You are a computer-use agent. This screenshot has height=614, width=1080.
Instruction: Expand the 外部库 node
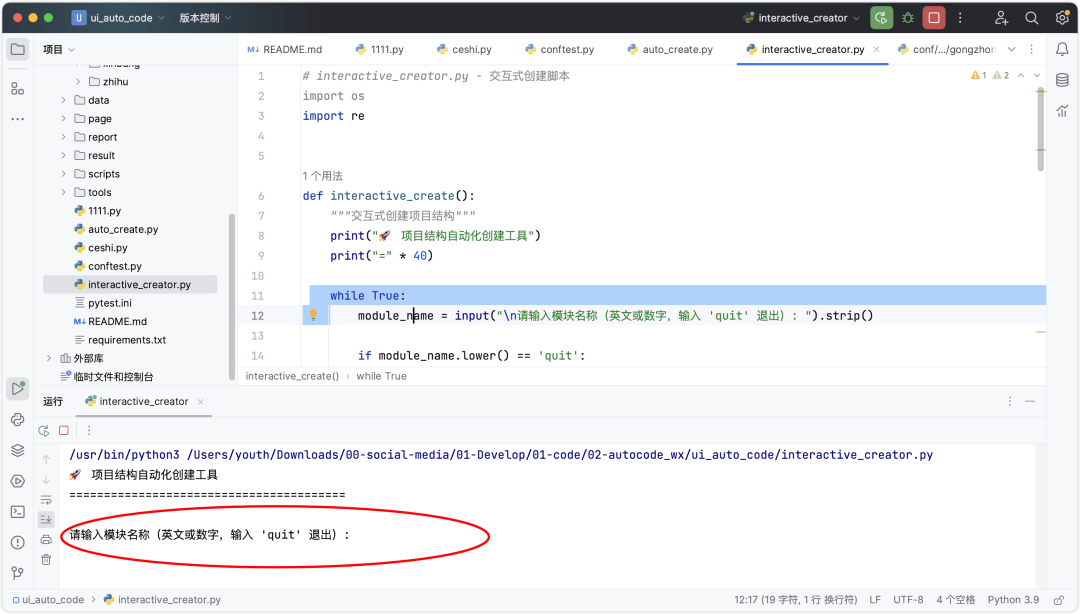(x=49, y=358)
